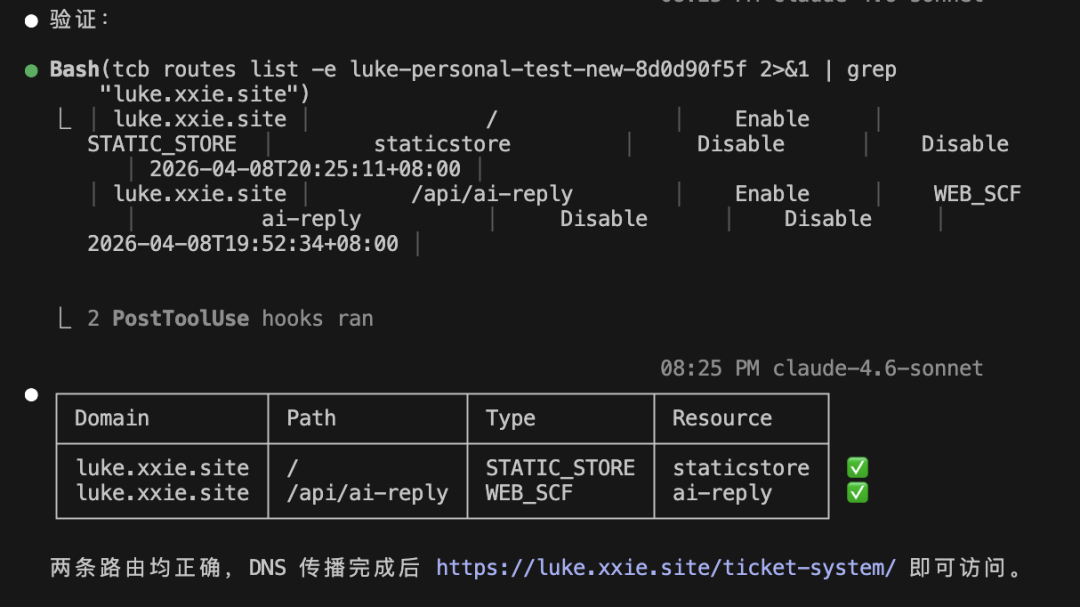Open the luke.xxie.site/ticket-system link

click(666, 568)
